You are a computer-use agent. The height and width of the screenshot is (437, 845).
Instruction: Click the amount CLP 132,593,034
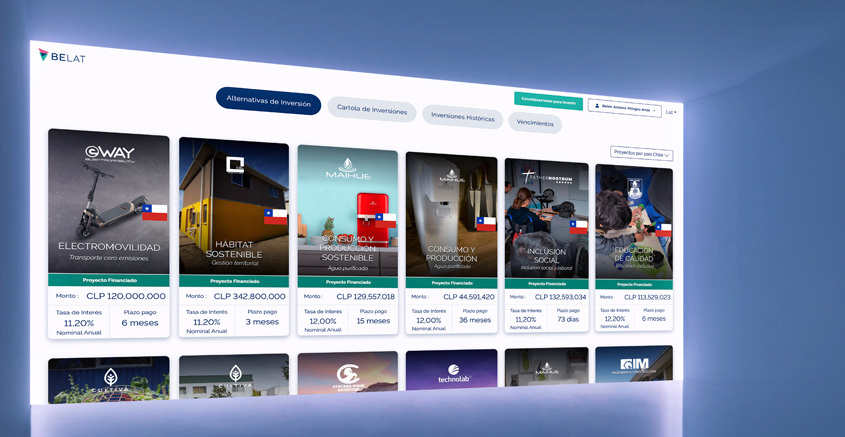coord(560,297)
